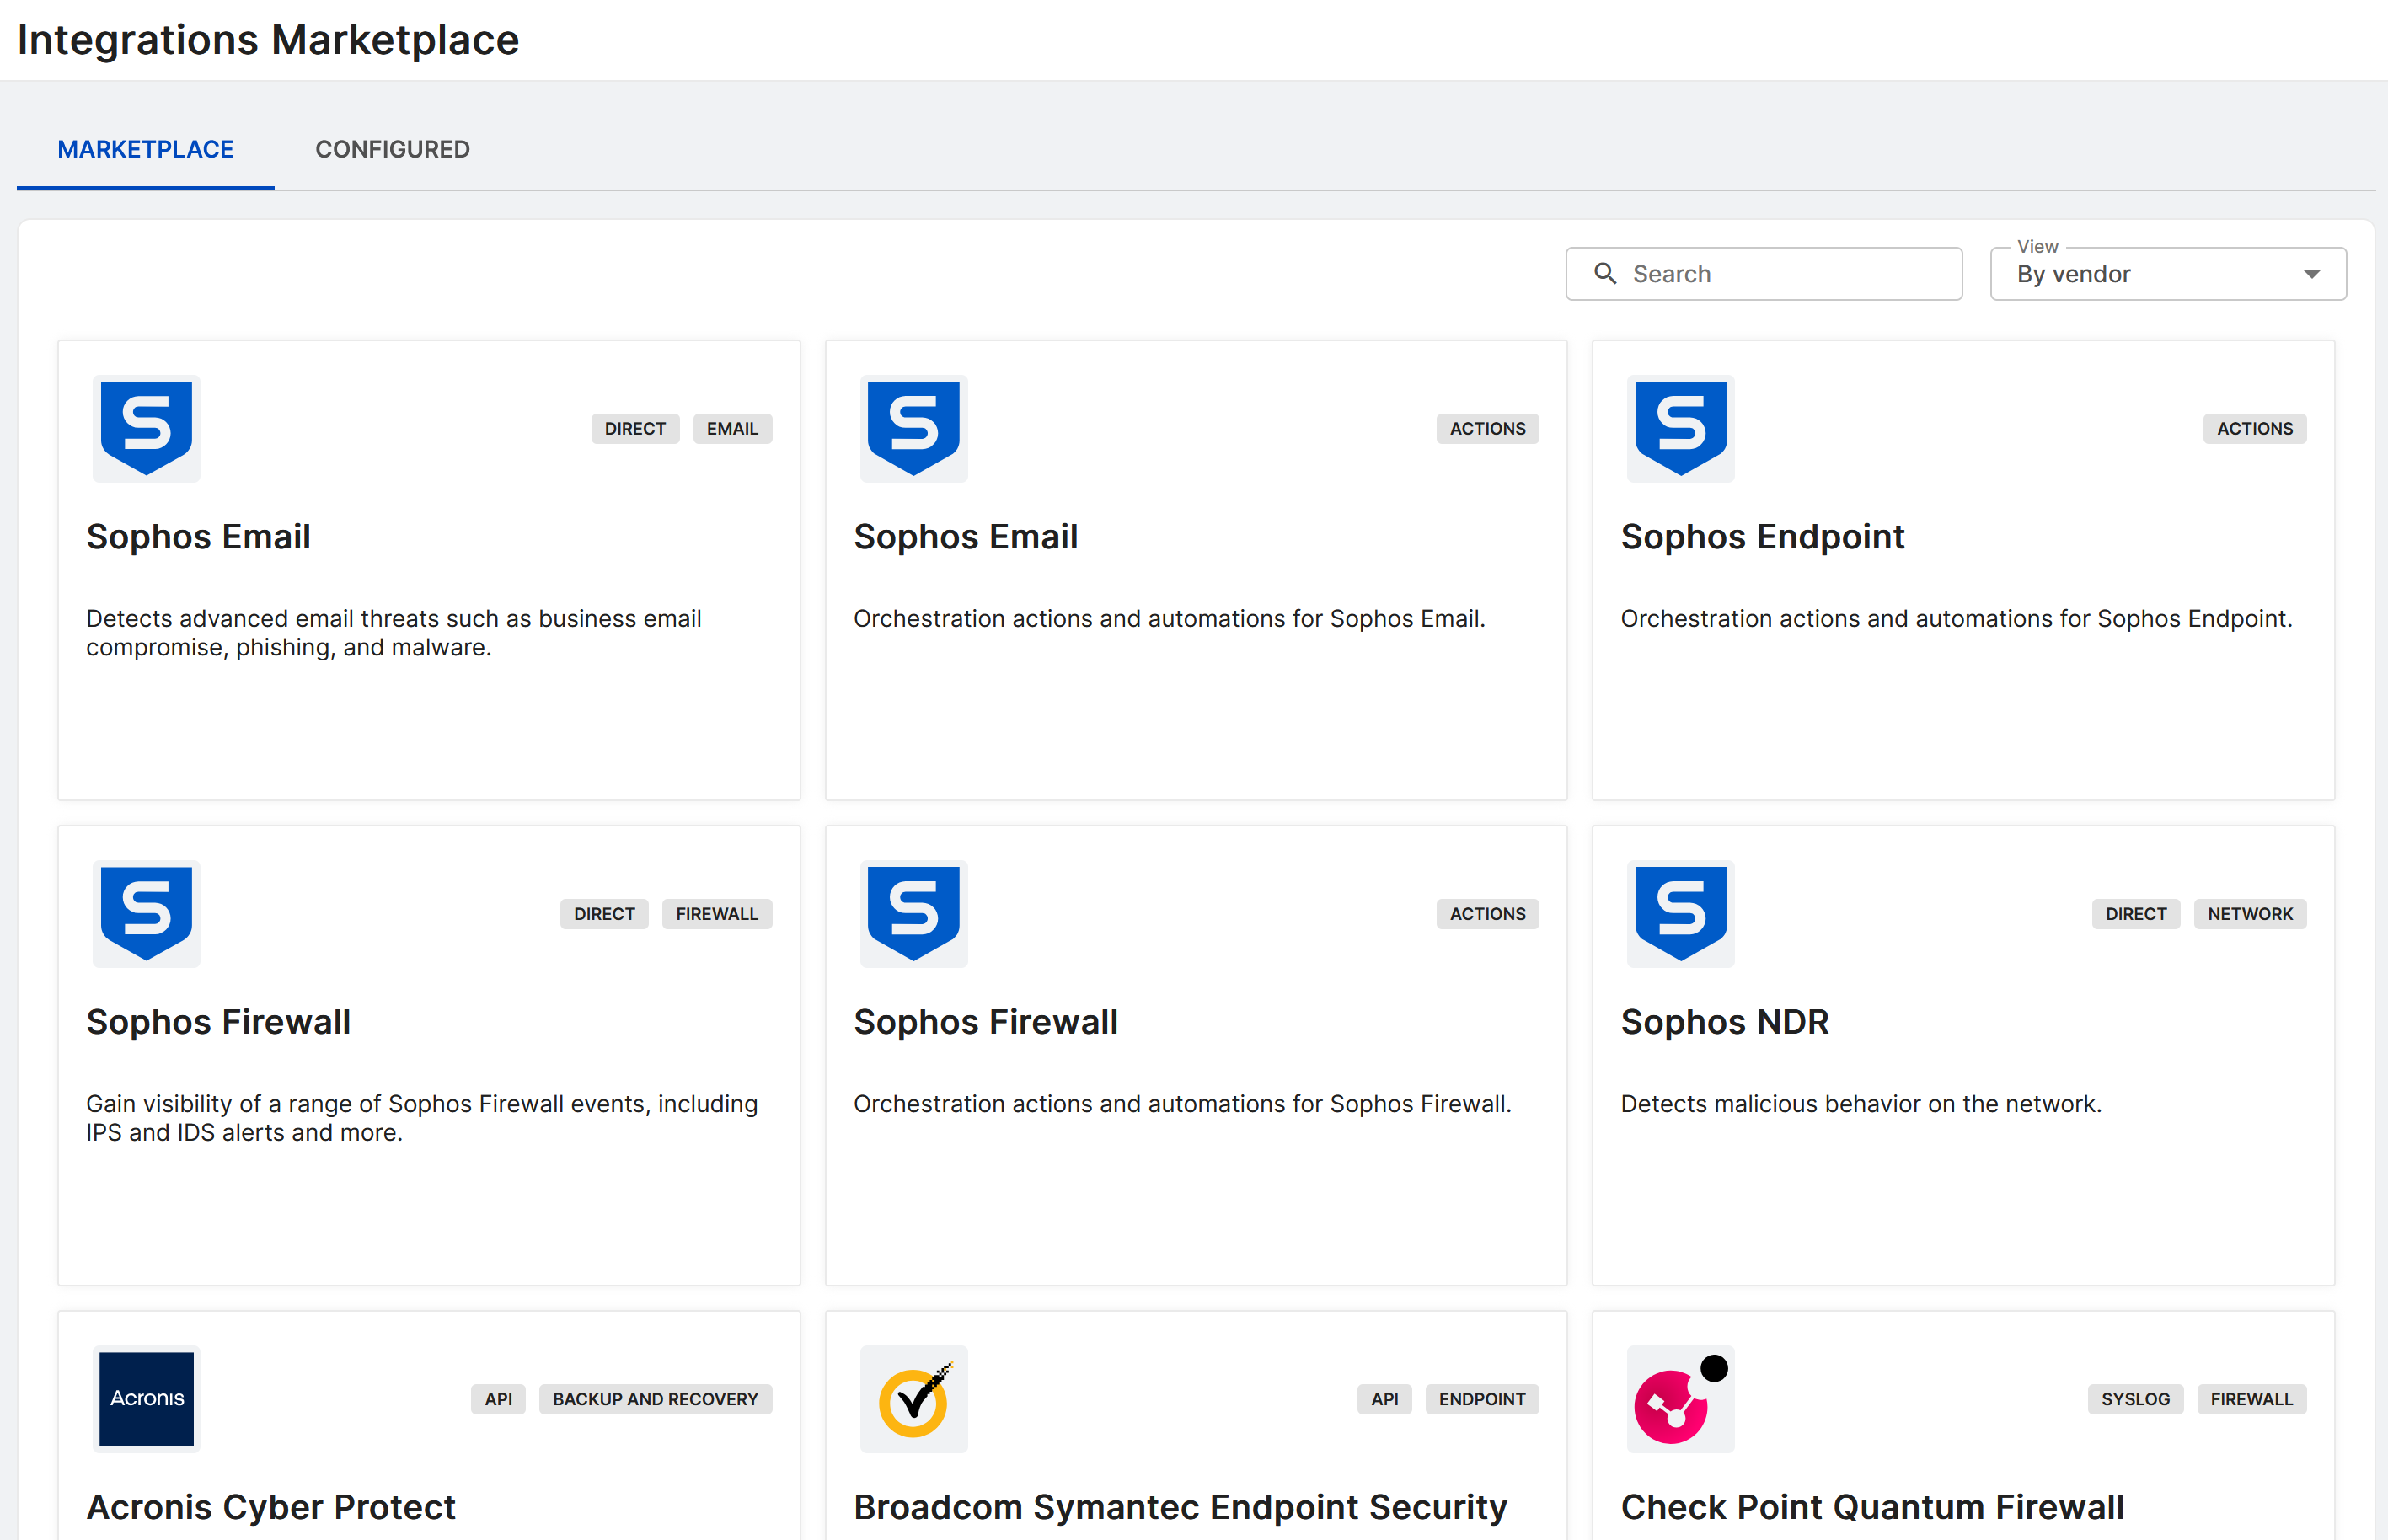2388x1540 pixels.
Task: Click the ACTIONS tag on Sophos Email card
Action: click(1487, 428)
